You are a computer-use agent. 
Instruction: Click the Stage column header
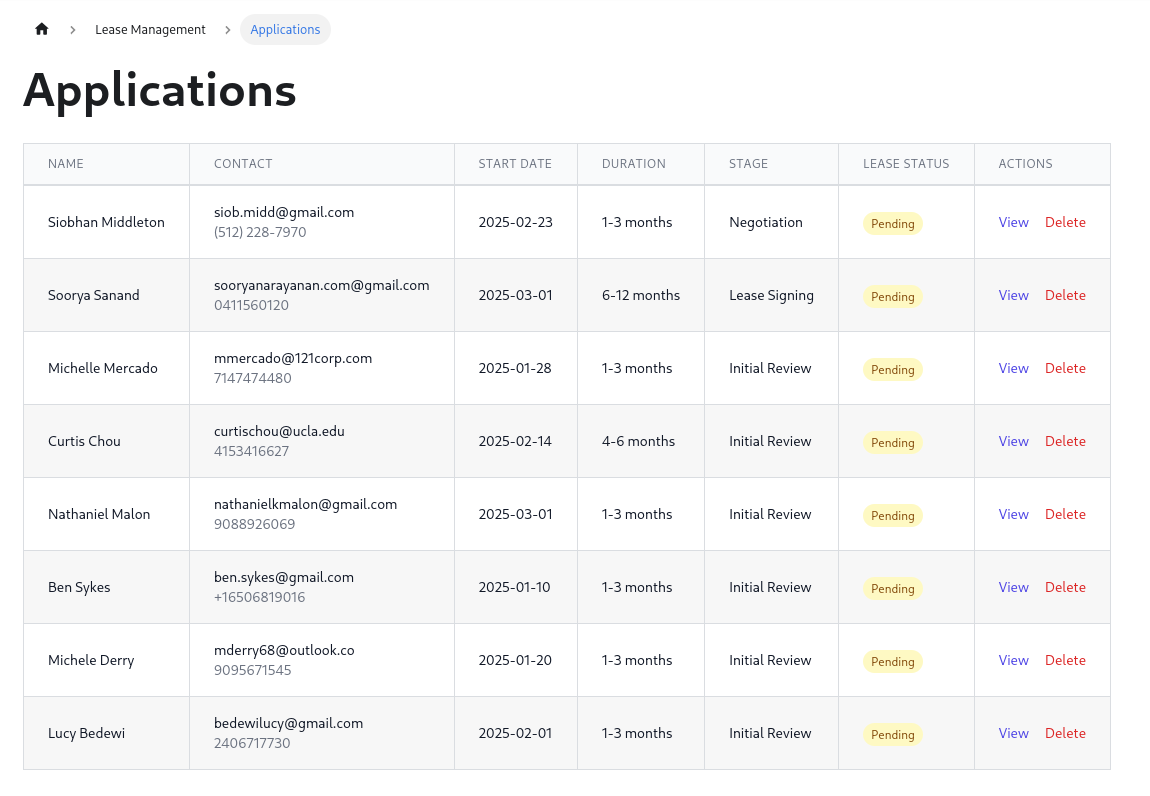(x=748, y=164)
